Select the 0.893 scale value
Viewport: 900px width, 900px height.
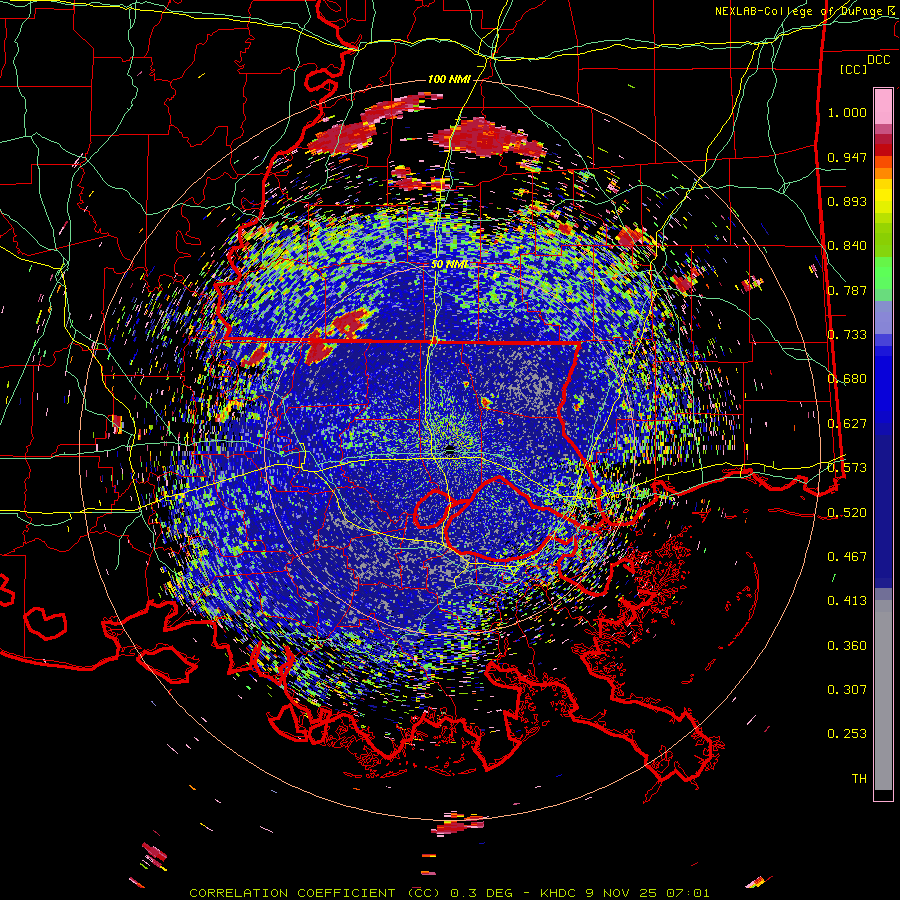click(847, 201)
